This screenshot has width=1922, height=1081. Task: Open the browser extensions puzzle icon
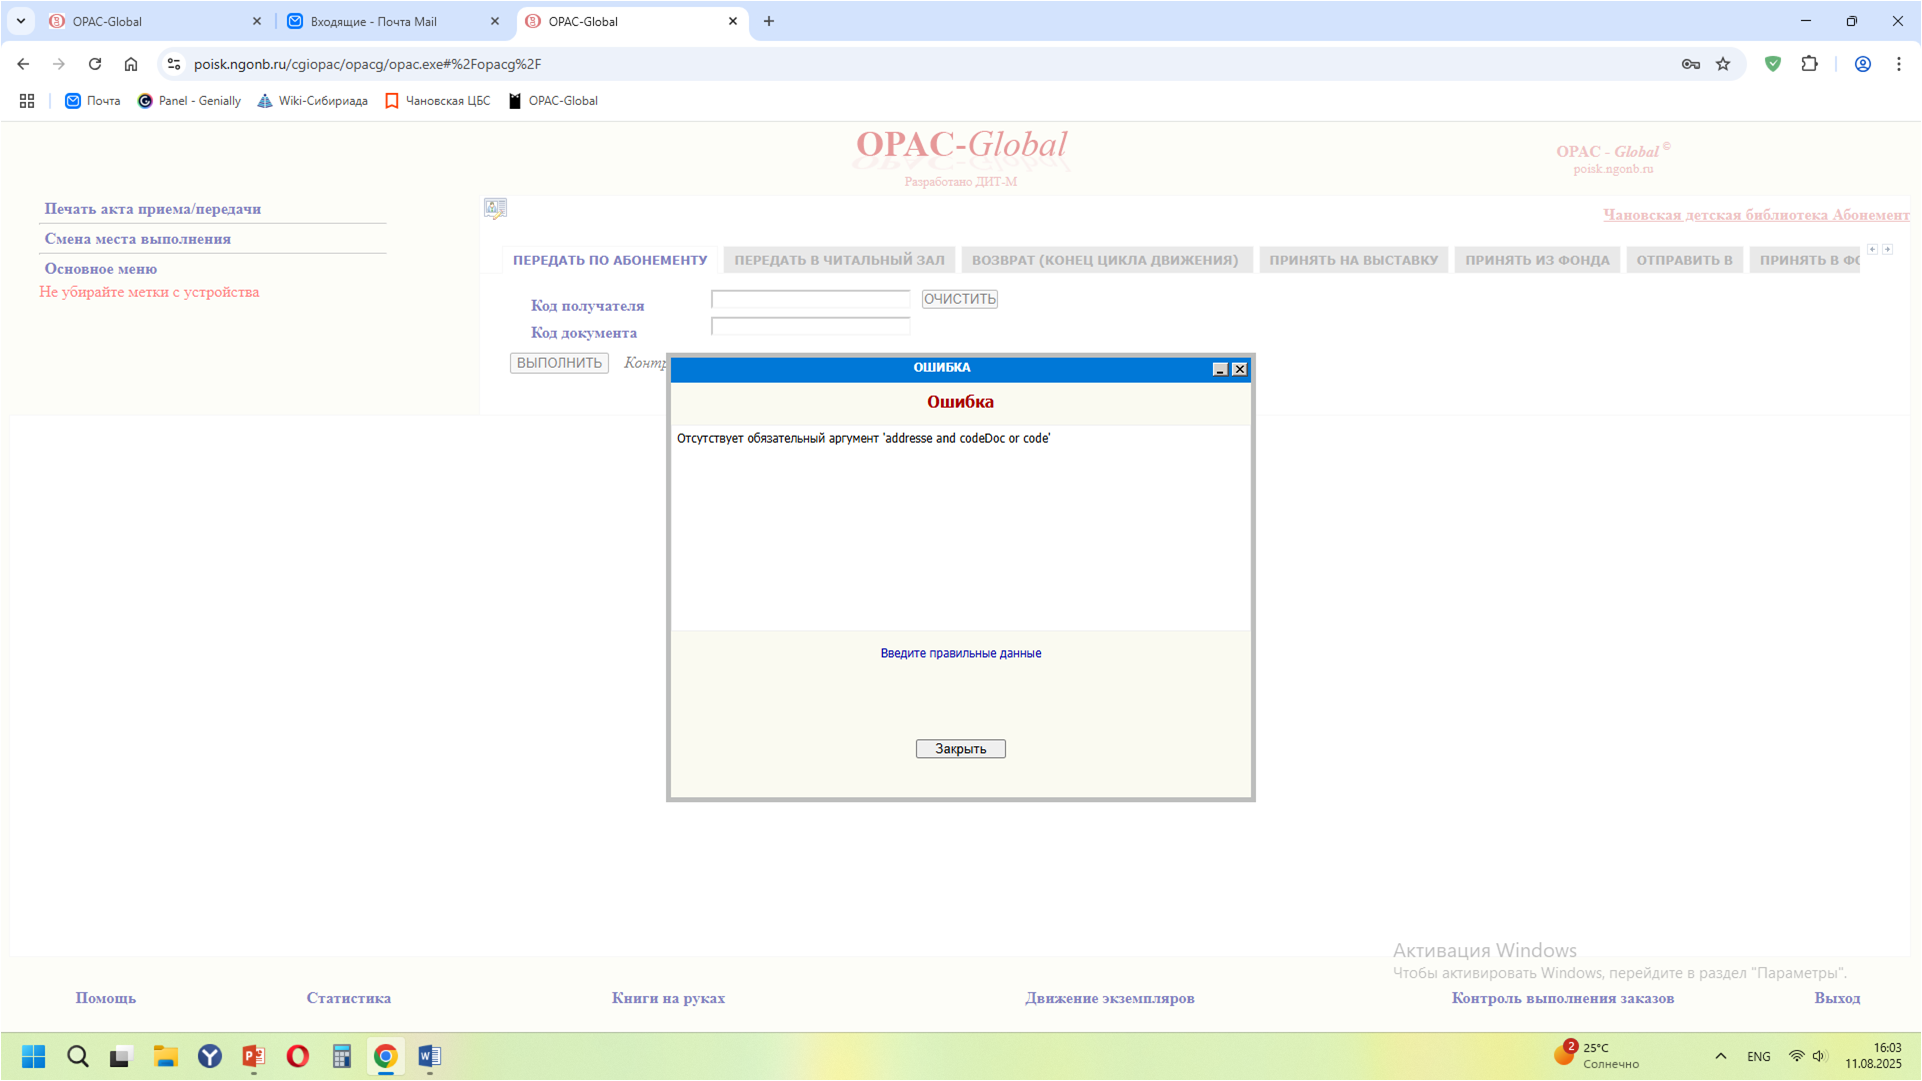[x=1809, y=64]
